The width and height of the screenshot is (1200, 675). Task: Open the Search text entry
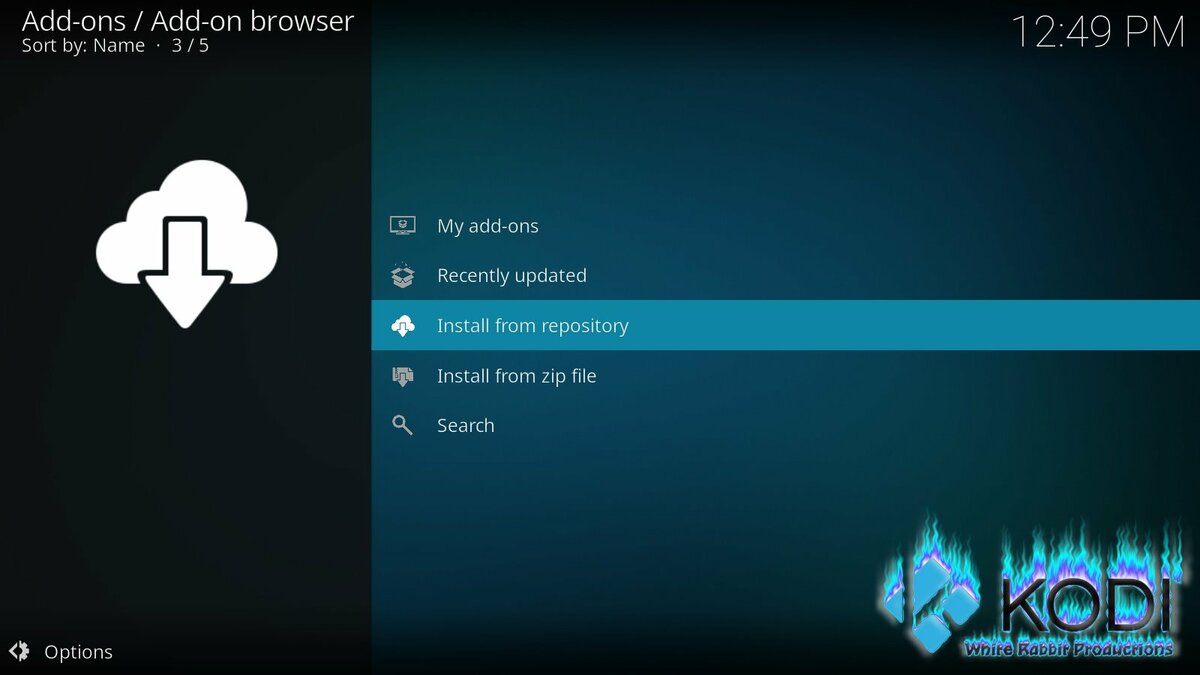point(465,426)
